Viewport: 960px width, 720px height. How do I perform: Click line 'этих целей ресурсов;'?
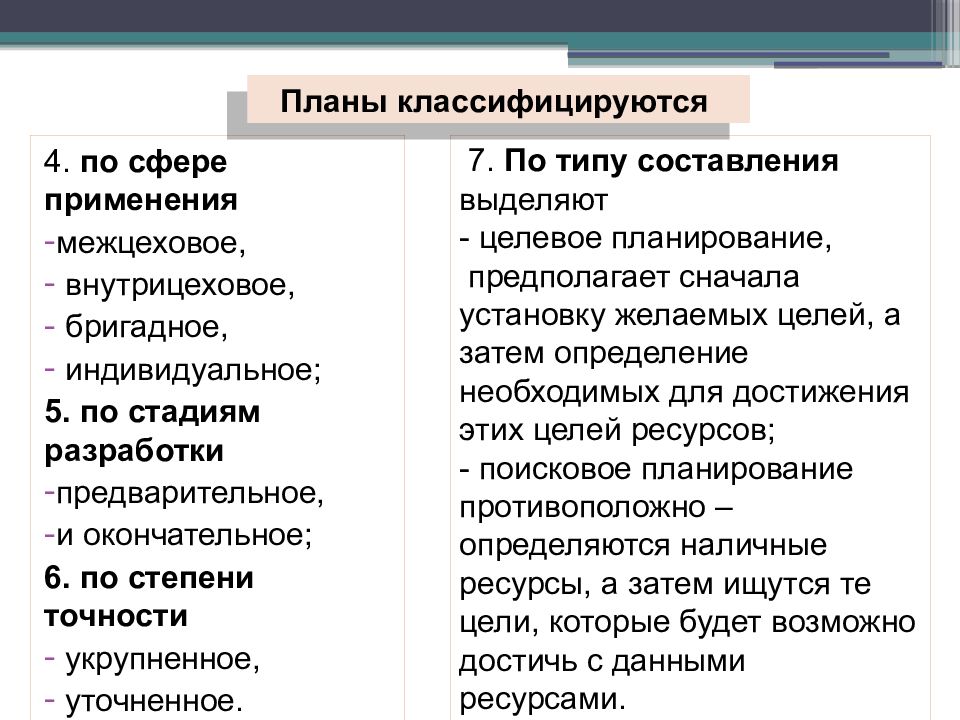pyautogui.click(x=617, y=430)
